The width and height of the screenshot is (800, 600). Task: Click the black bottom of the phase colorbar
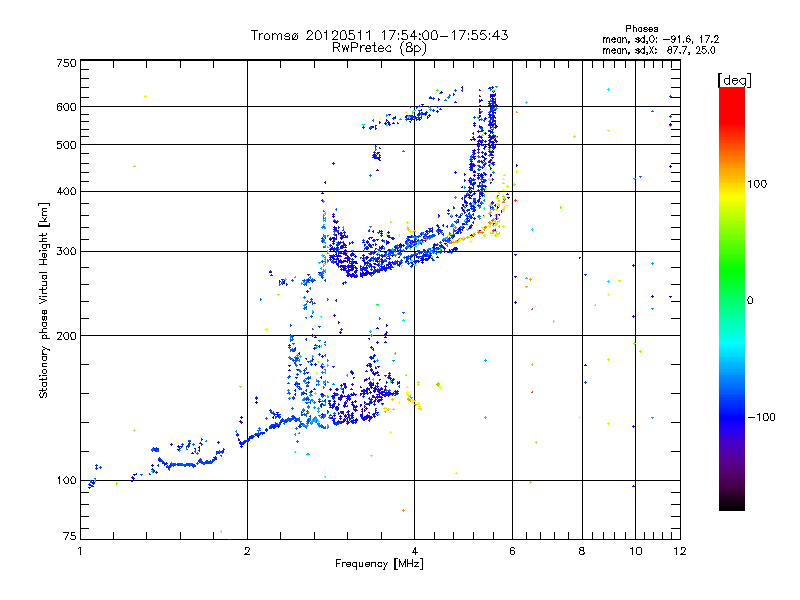point(732,505)
